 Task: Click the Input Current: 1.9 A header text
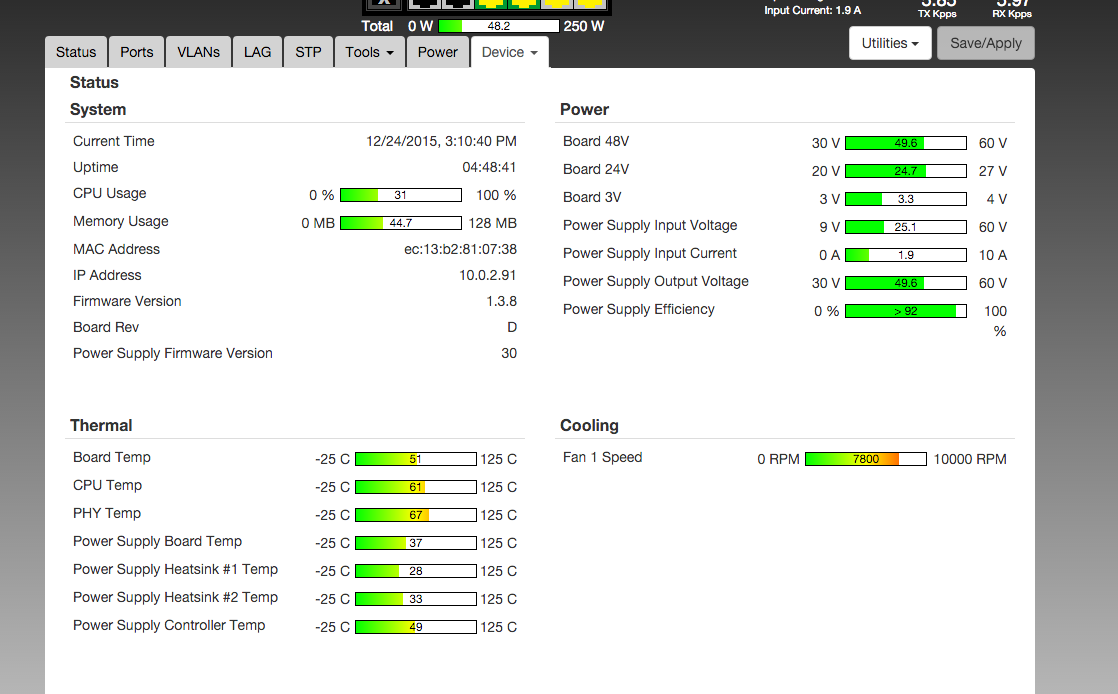click(x=812, y=10)
